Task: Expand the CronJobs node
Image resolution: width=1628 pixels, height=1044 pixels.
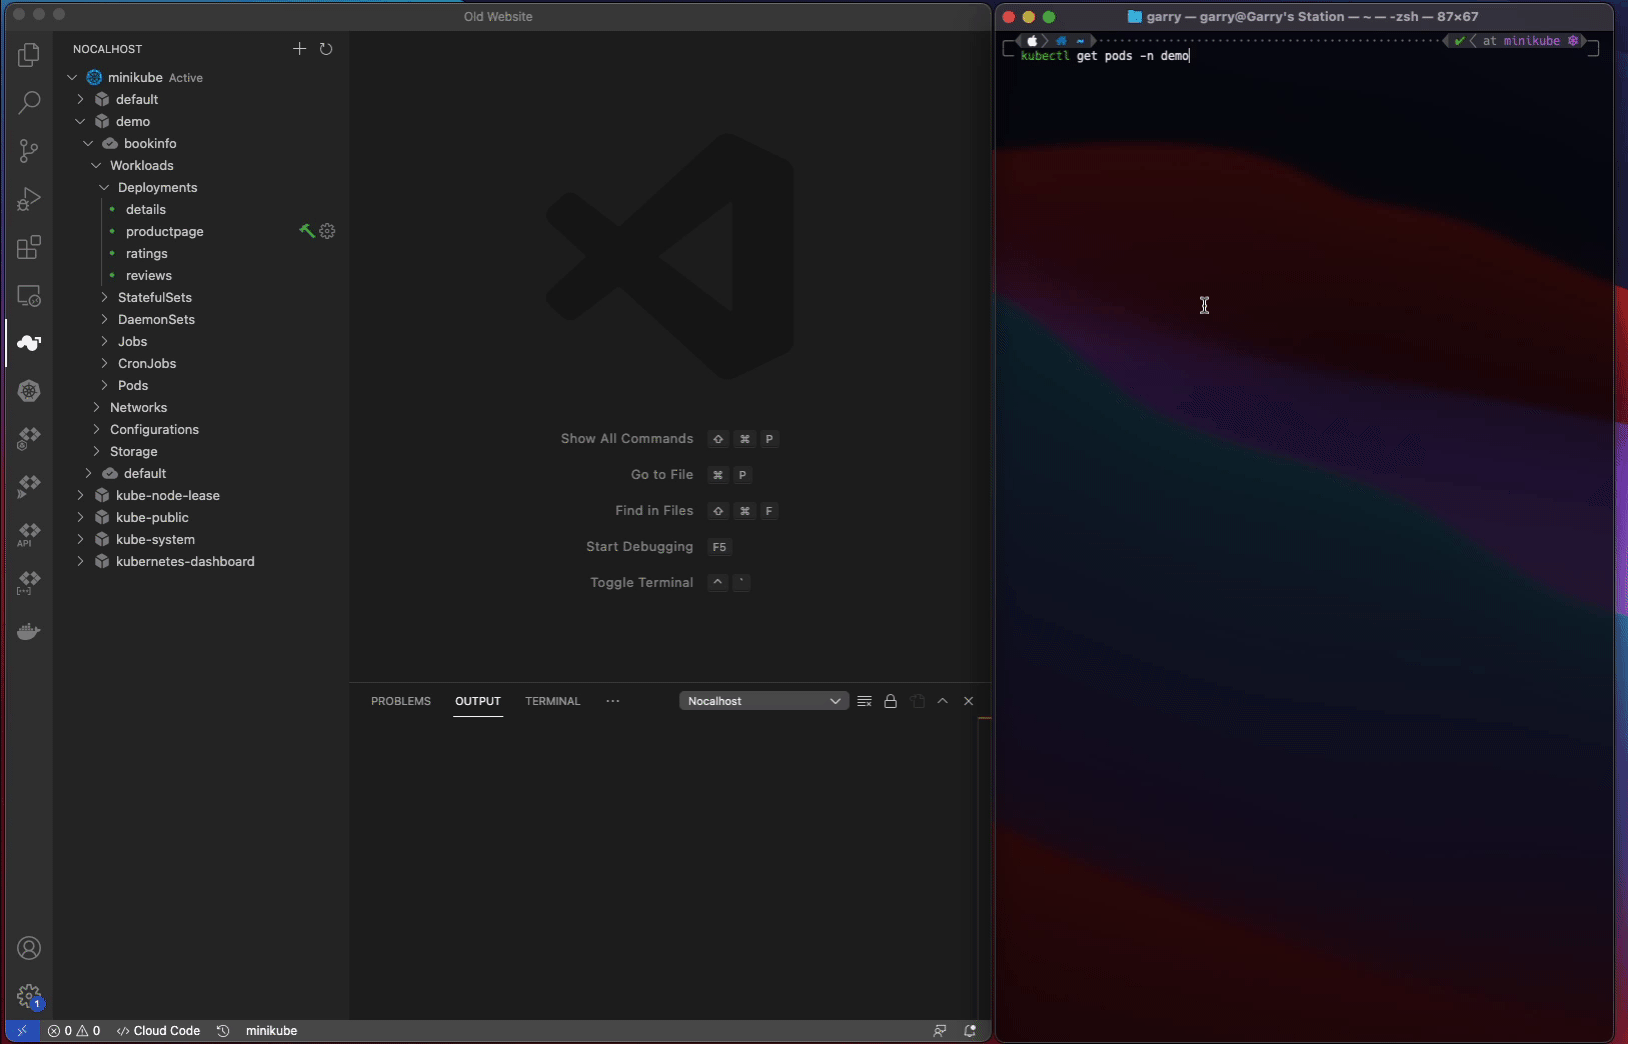Action: [104, 363]
